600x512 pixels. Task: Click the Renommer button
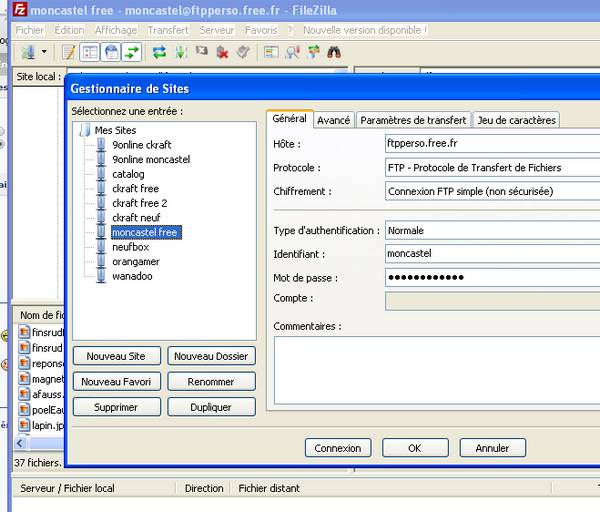211,382
